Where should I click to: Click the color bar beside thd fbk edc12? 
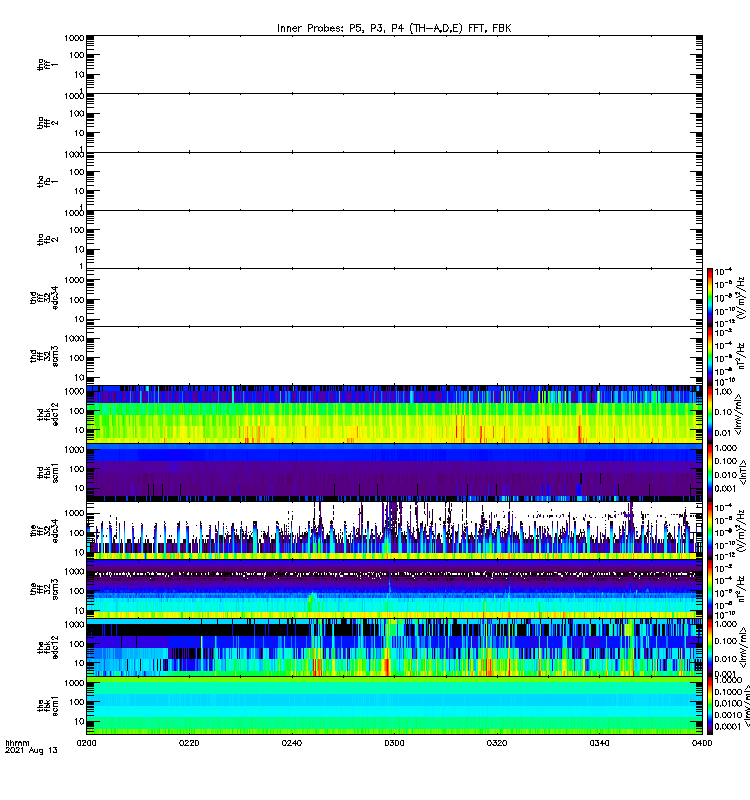[x=710, y=414]
